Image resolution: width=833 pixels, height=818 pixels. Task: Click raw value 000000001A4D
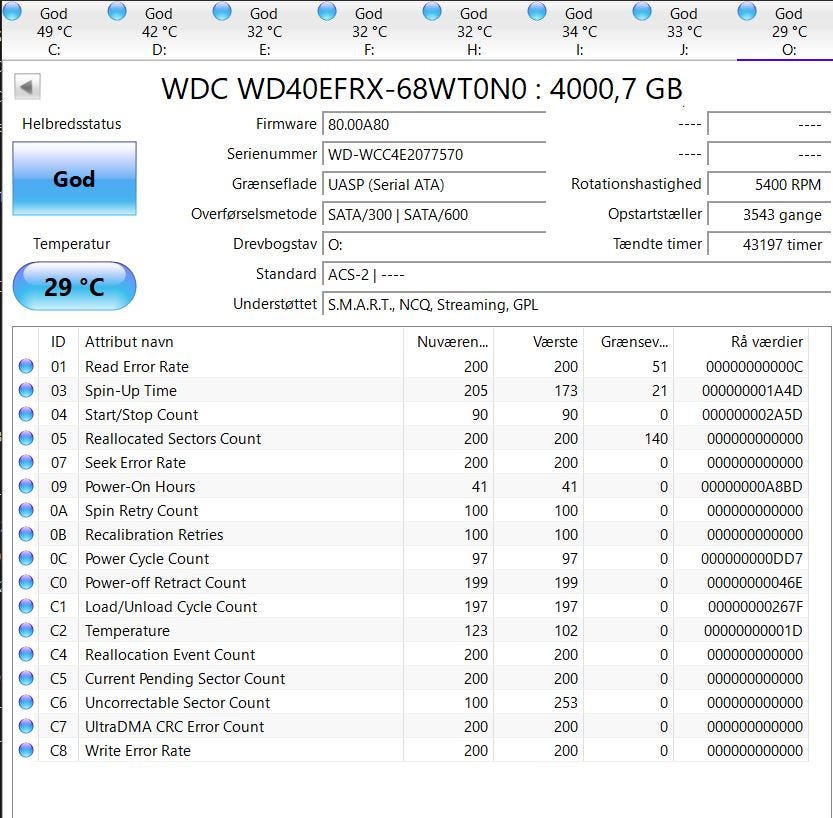[x=752, y=390]
